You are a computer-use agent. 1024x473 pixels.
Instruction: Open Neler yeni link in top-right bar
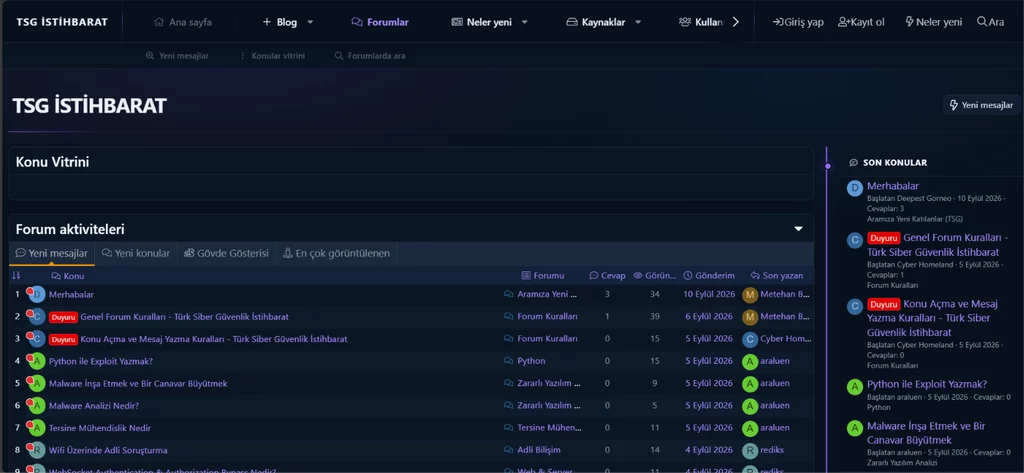point(934,22)
